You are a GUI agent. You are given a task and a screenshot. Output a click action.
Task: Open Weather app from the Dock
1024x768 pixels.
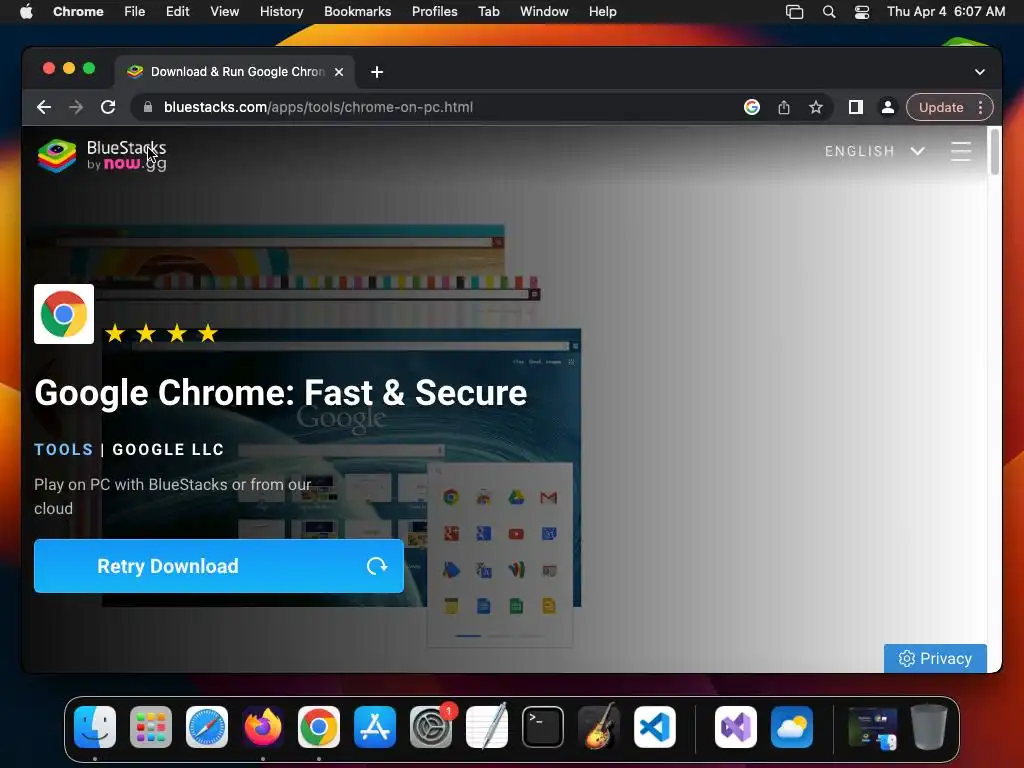coord(792,727)
